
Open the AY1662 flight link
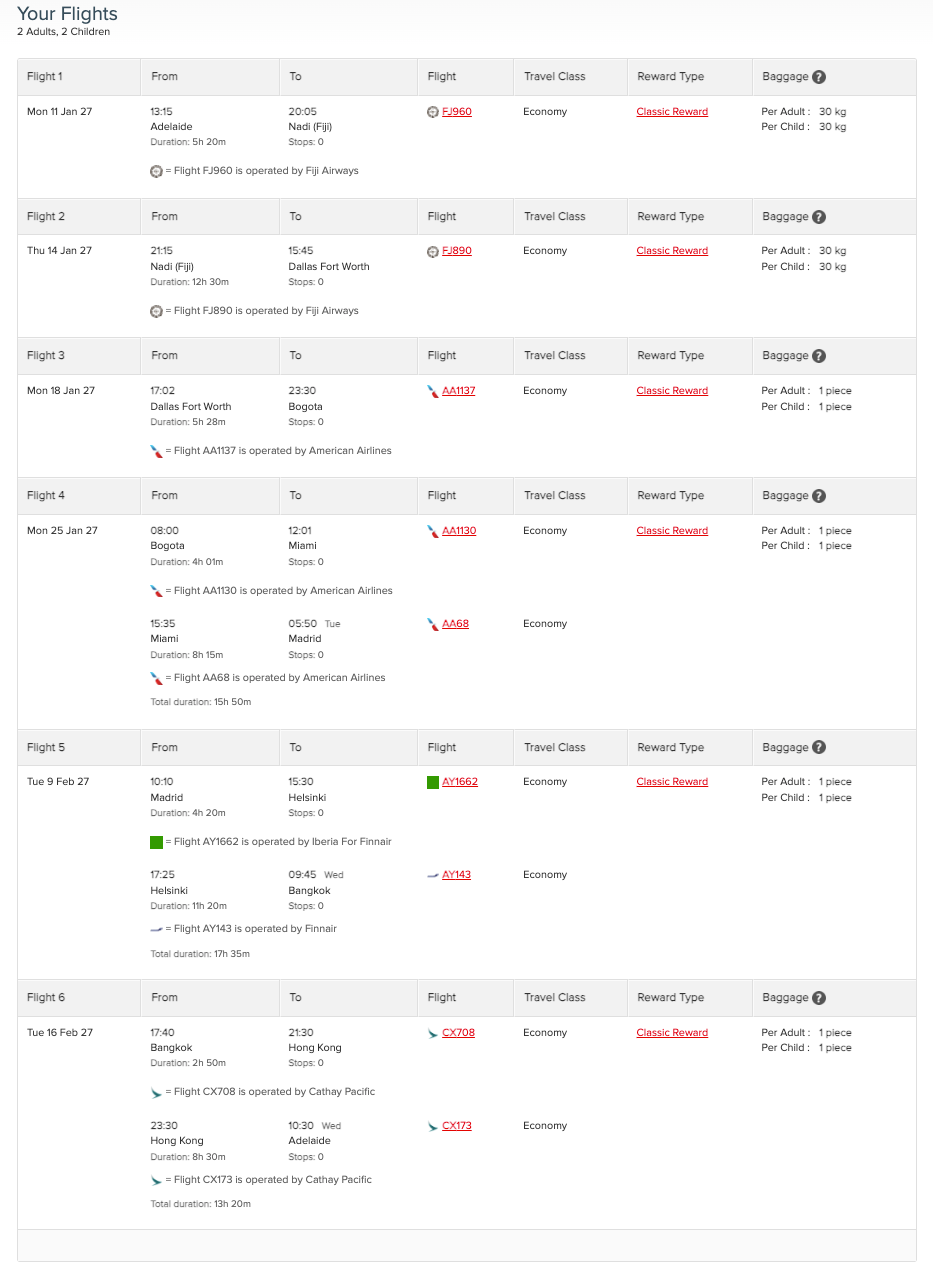pyautogui.click(x=458, y=781)
